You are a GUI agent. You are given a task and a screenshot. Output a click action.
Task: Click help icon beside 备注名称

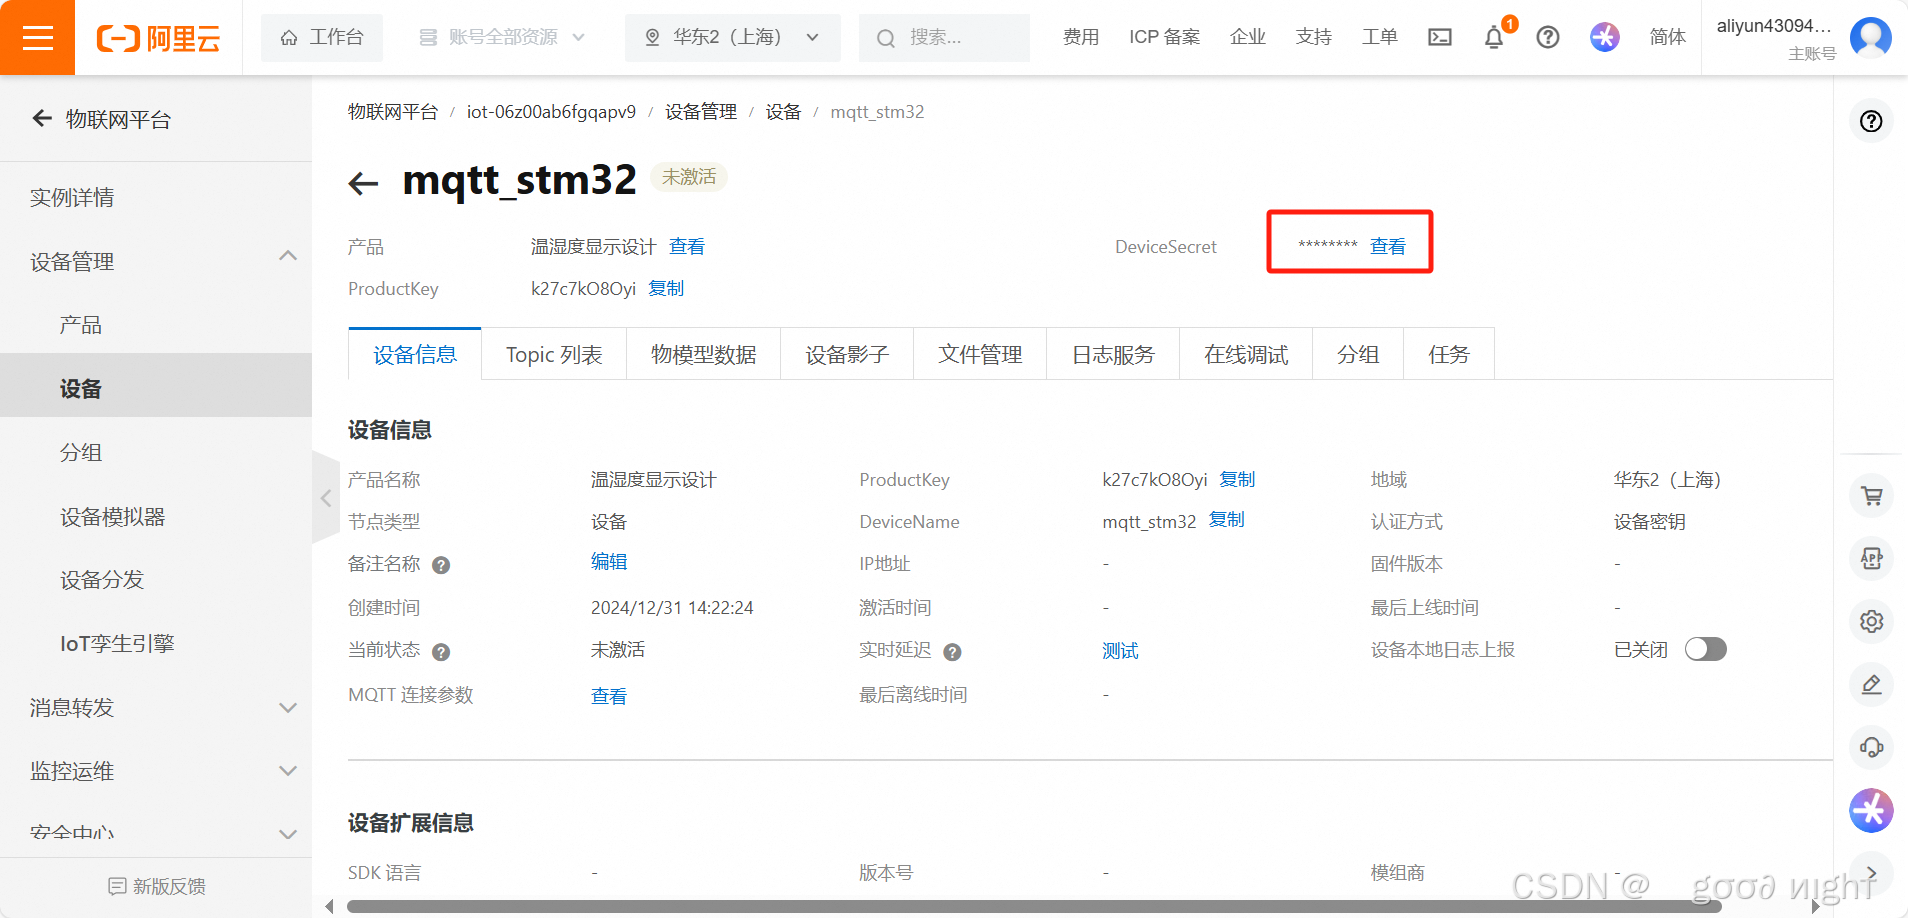tap(441, 565)
